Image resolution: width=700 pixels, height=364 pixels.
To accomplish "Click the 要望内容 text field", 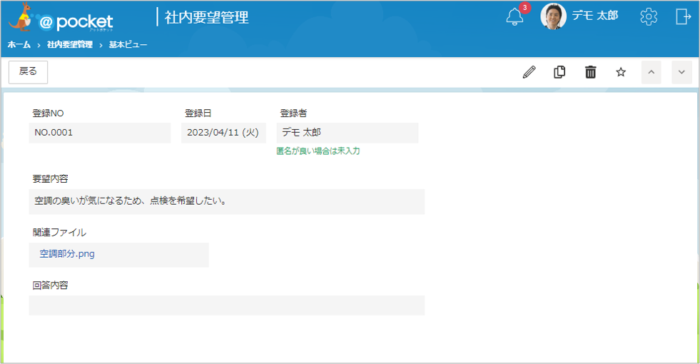I will click(x=227, y=201).
